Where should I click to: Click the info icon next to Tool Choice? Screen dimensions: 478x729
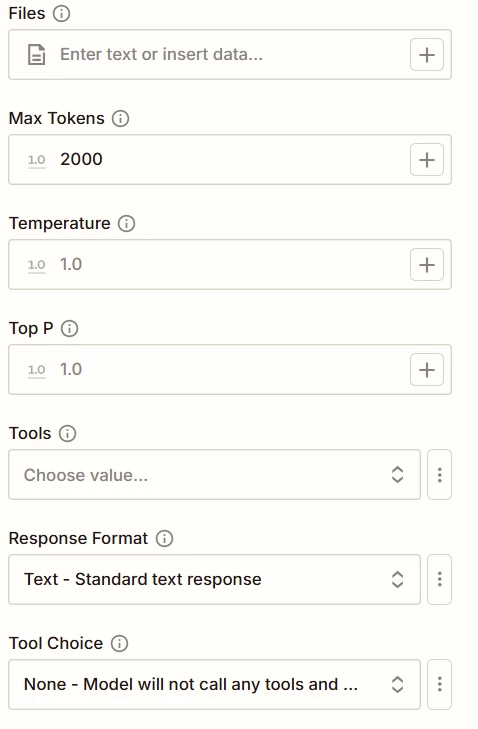(x=120, y=644)
